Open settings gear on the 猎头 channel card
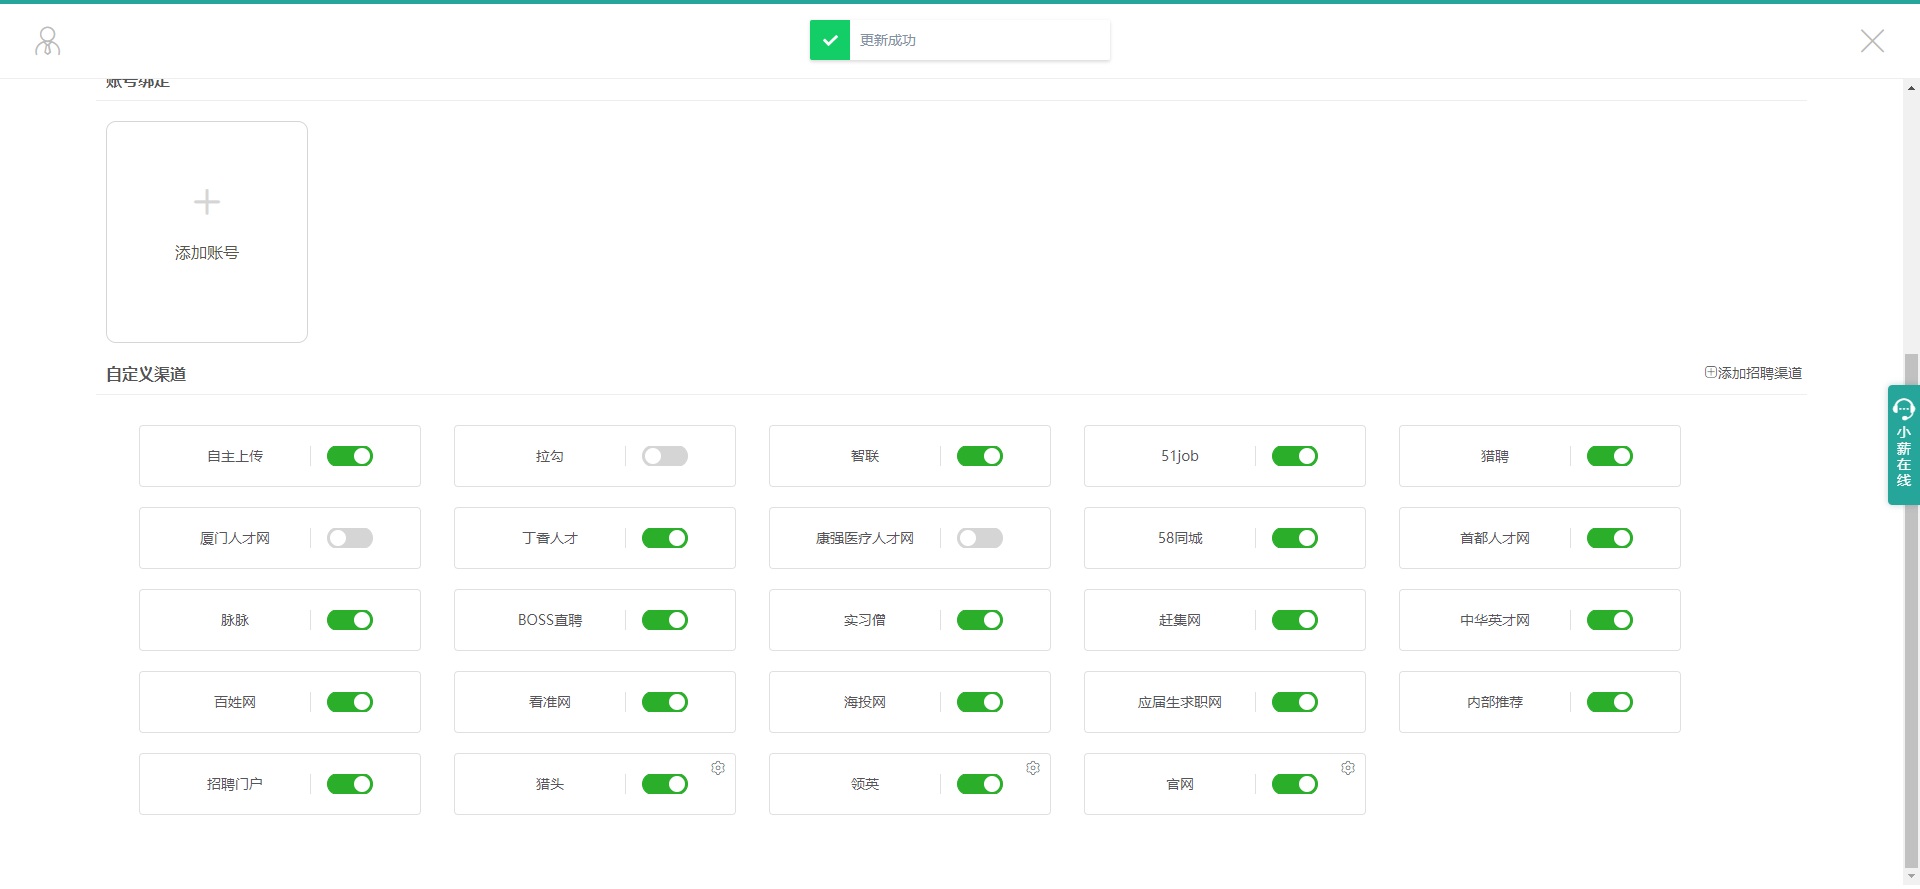1920x889 pixels. pyautogui.click(x=718, y=768)
